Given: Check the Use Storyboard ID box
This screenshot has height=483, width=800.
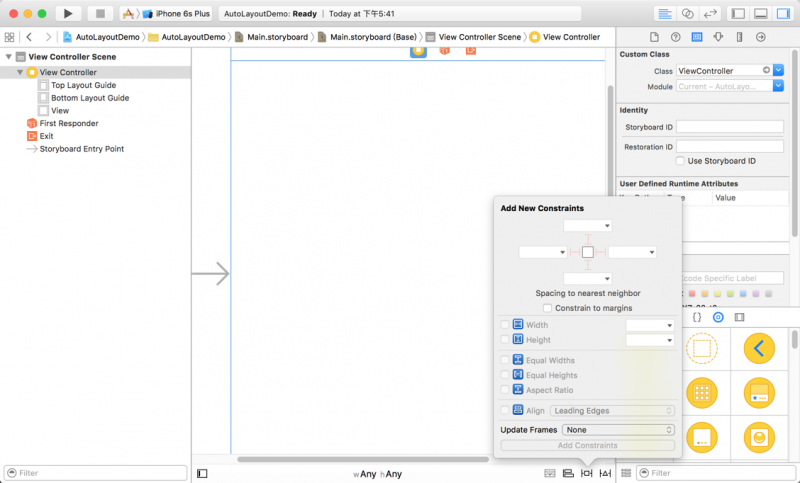Looking at the screenshot, I should pyautogui.click(x=681, y=160).
